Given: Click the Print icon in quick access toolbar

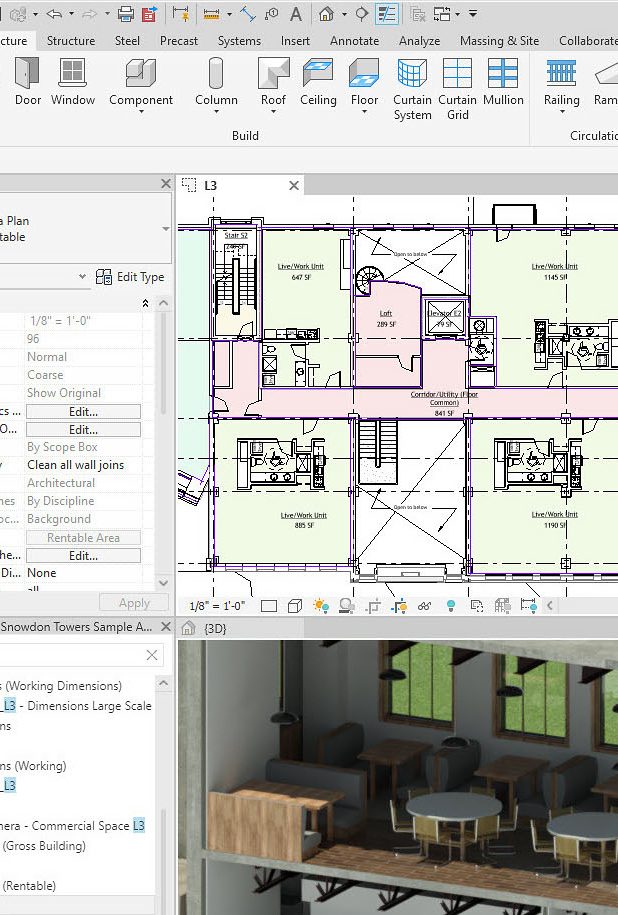Looking at the screenshot, I should (126, 14).
